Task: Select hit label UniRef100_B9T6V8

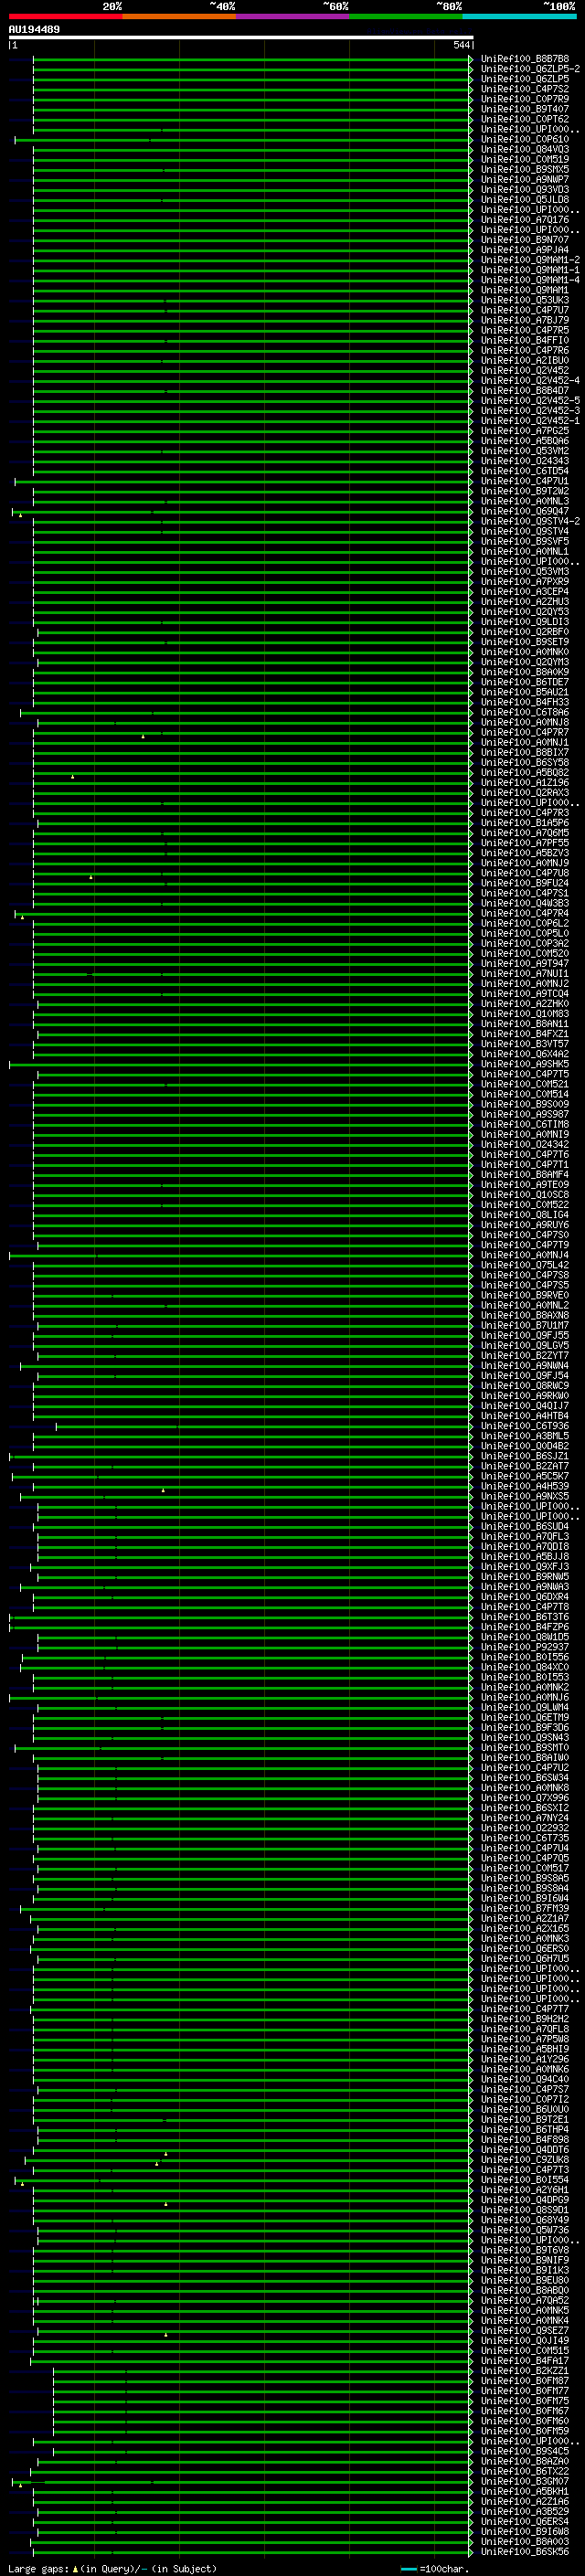Action: (x=525, y=2250)
